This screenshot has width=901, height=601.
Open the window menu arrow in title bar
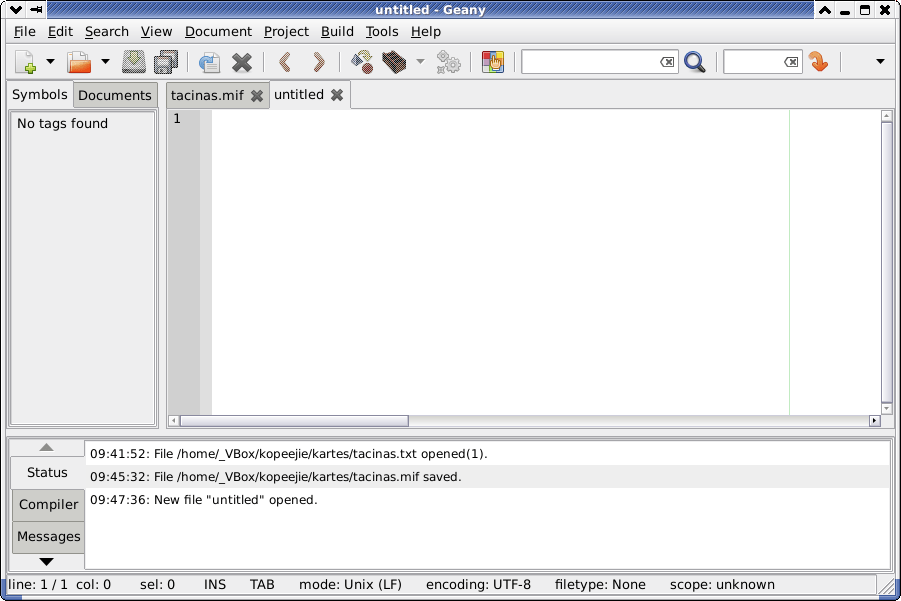pos(16,9)
